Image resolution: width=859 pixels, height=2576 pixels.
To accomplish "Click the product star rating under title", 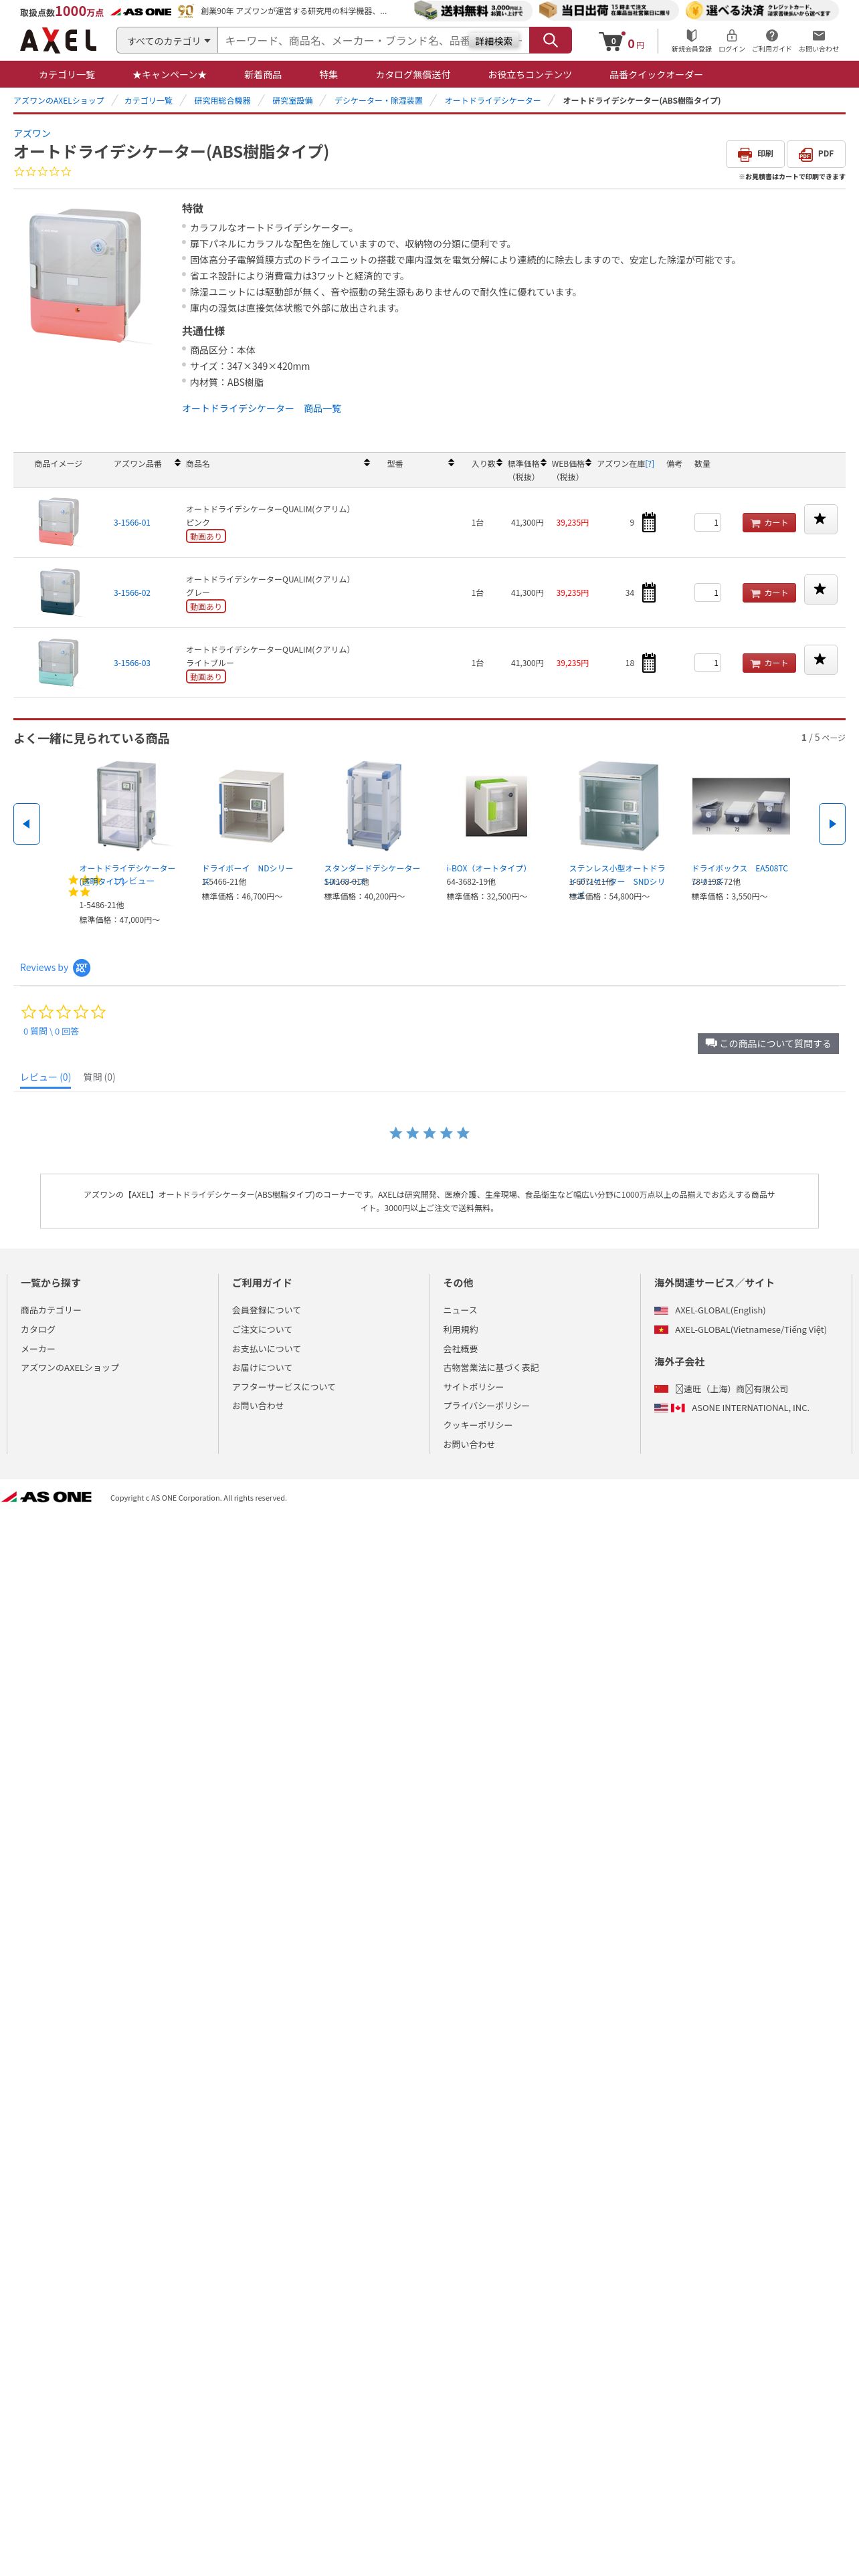I will coord(43,172).
